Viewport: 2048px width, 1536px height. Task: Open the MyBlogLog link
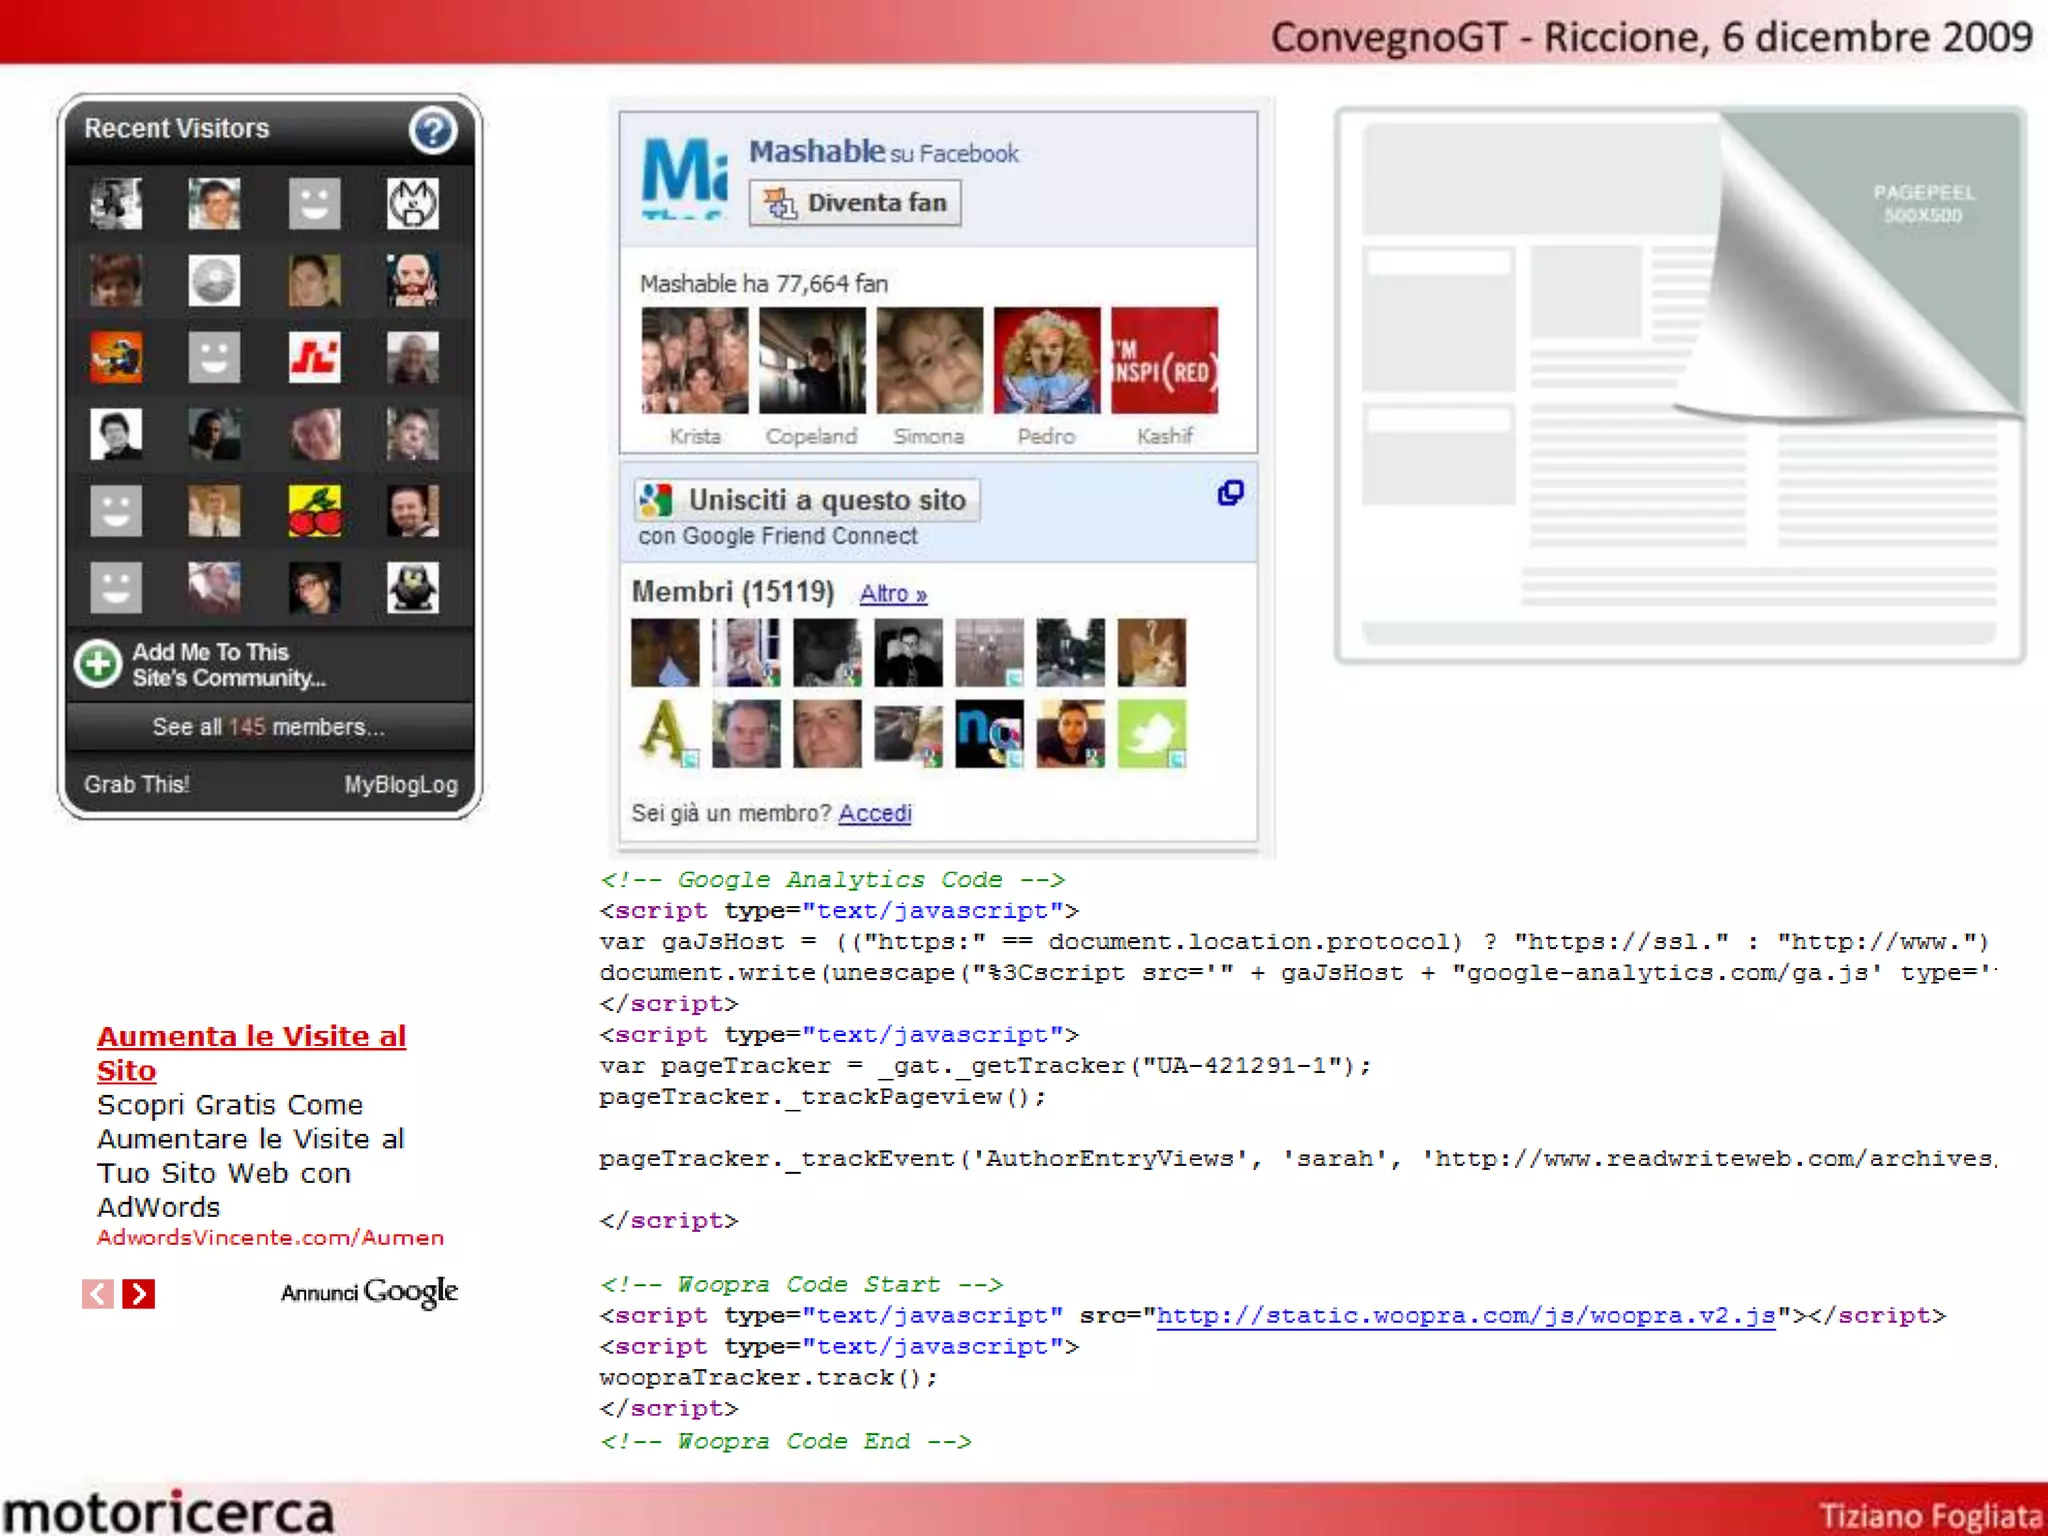[401, 785]
